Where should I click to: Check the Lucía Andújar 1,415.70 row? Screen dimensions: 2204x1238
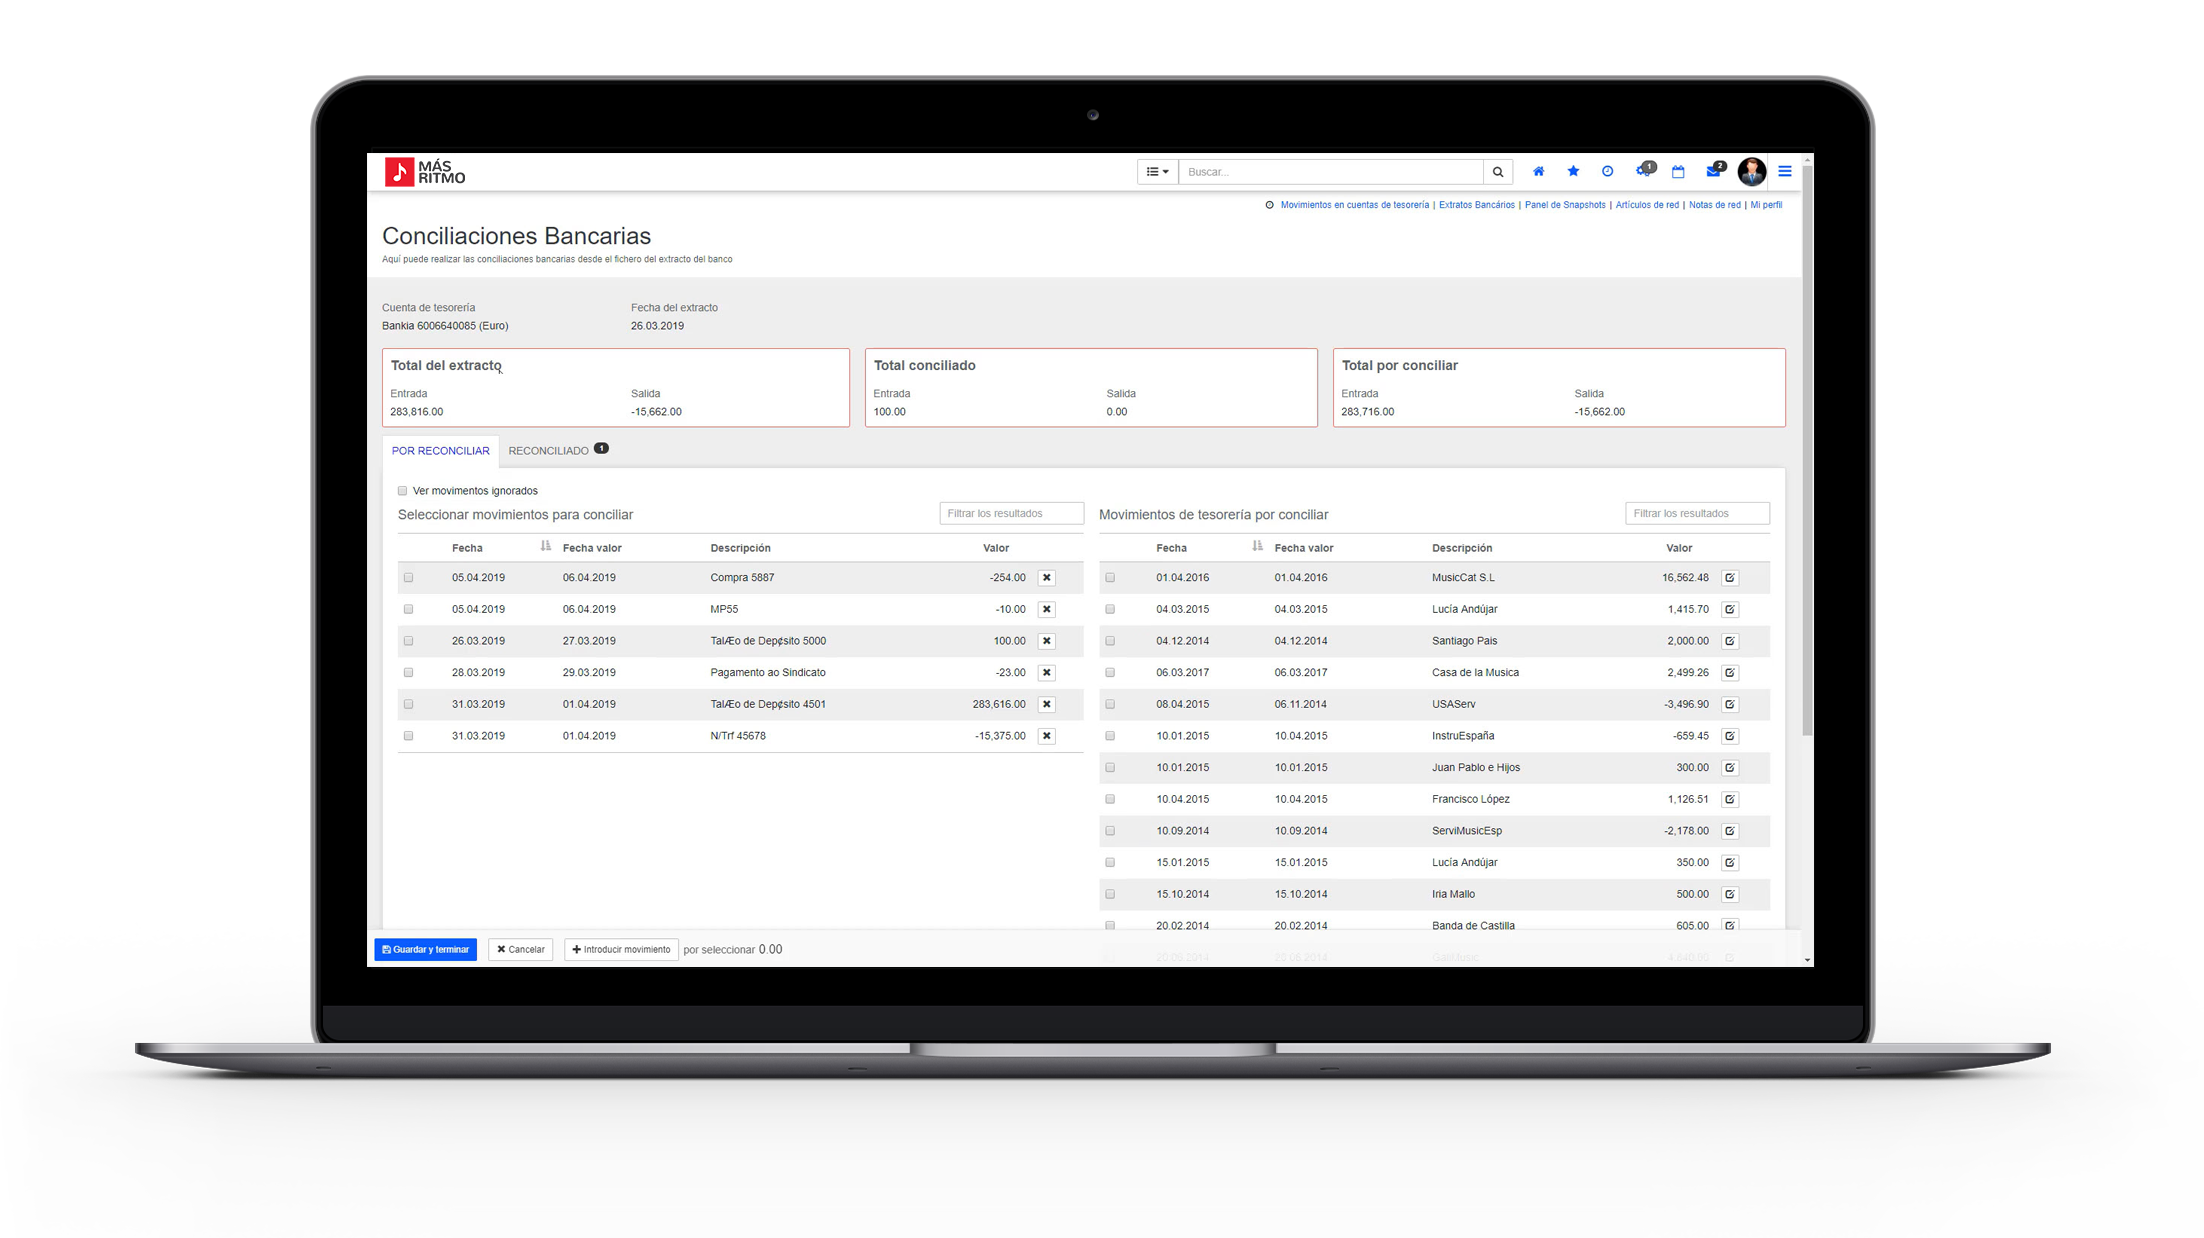(x=1110, y=609)
